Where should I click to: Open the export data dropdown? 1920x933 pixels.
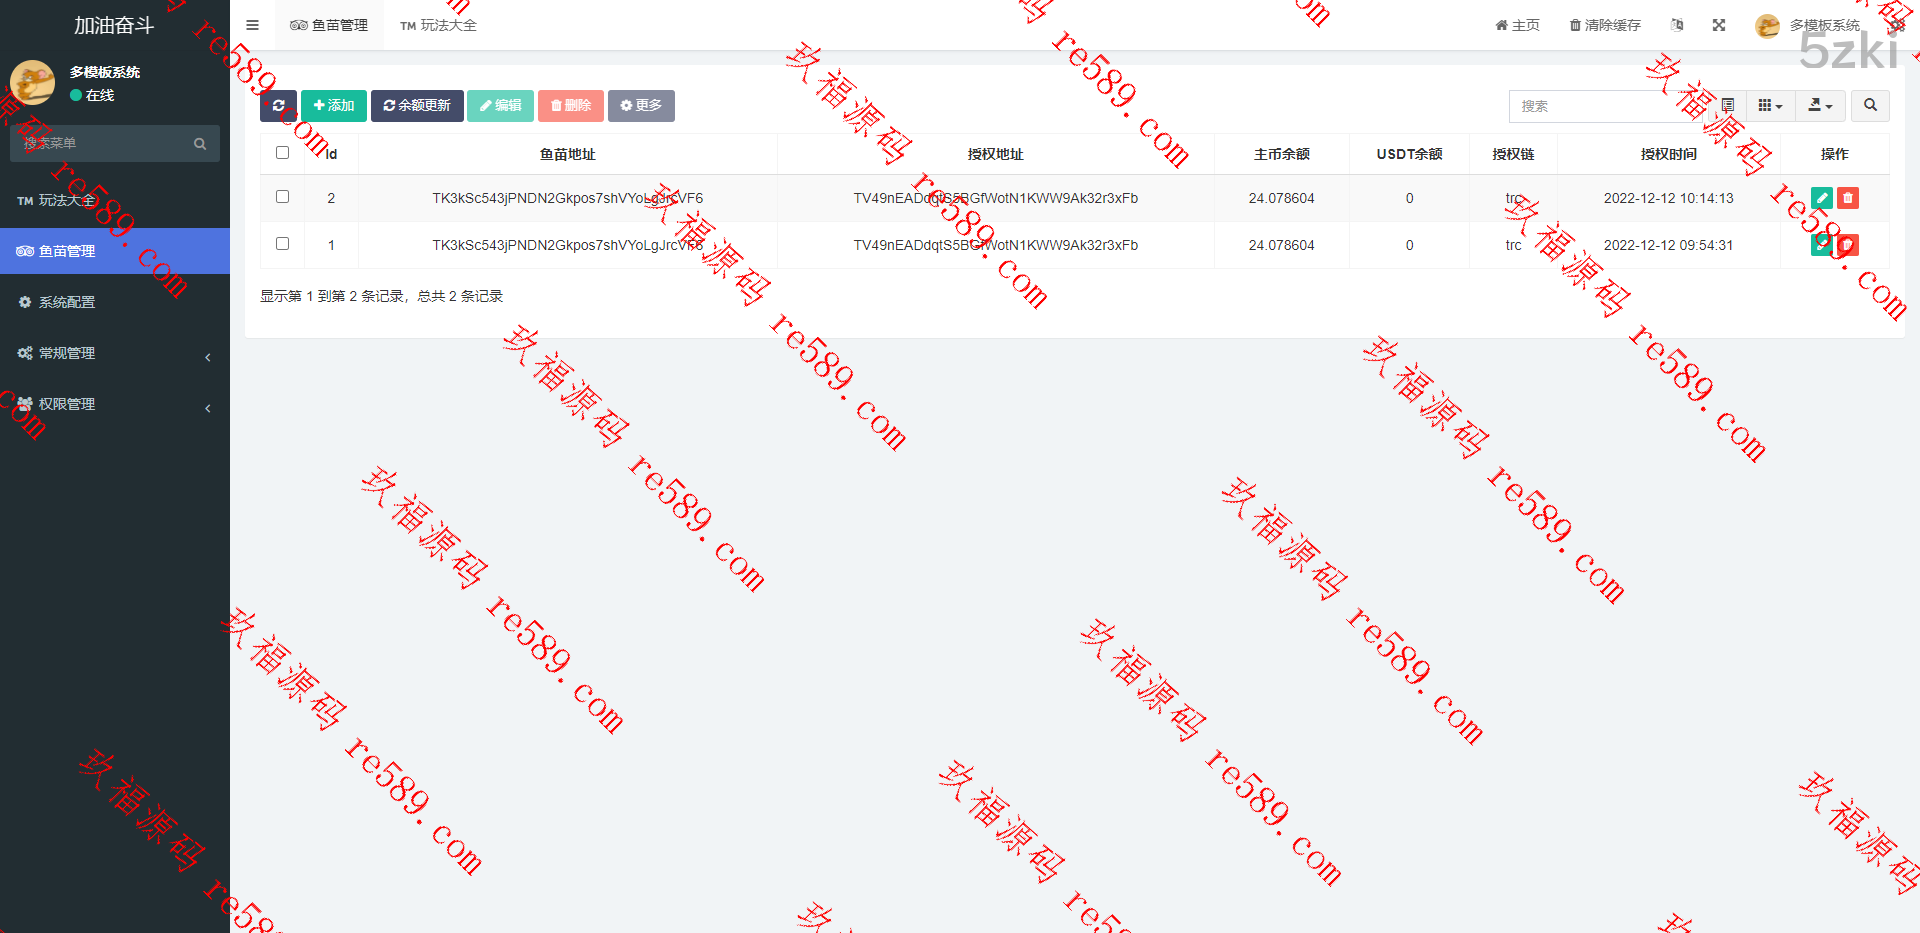tap(1820, 106)
